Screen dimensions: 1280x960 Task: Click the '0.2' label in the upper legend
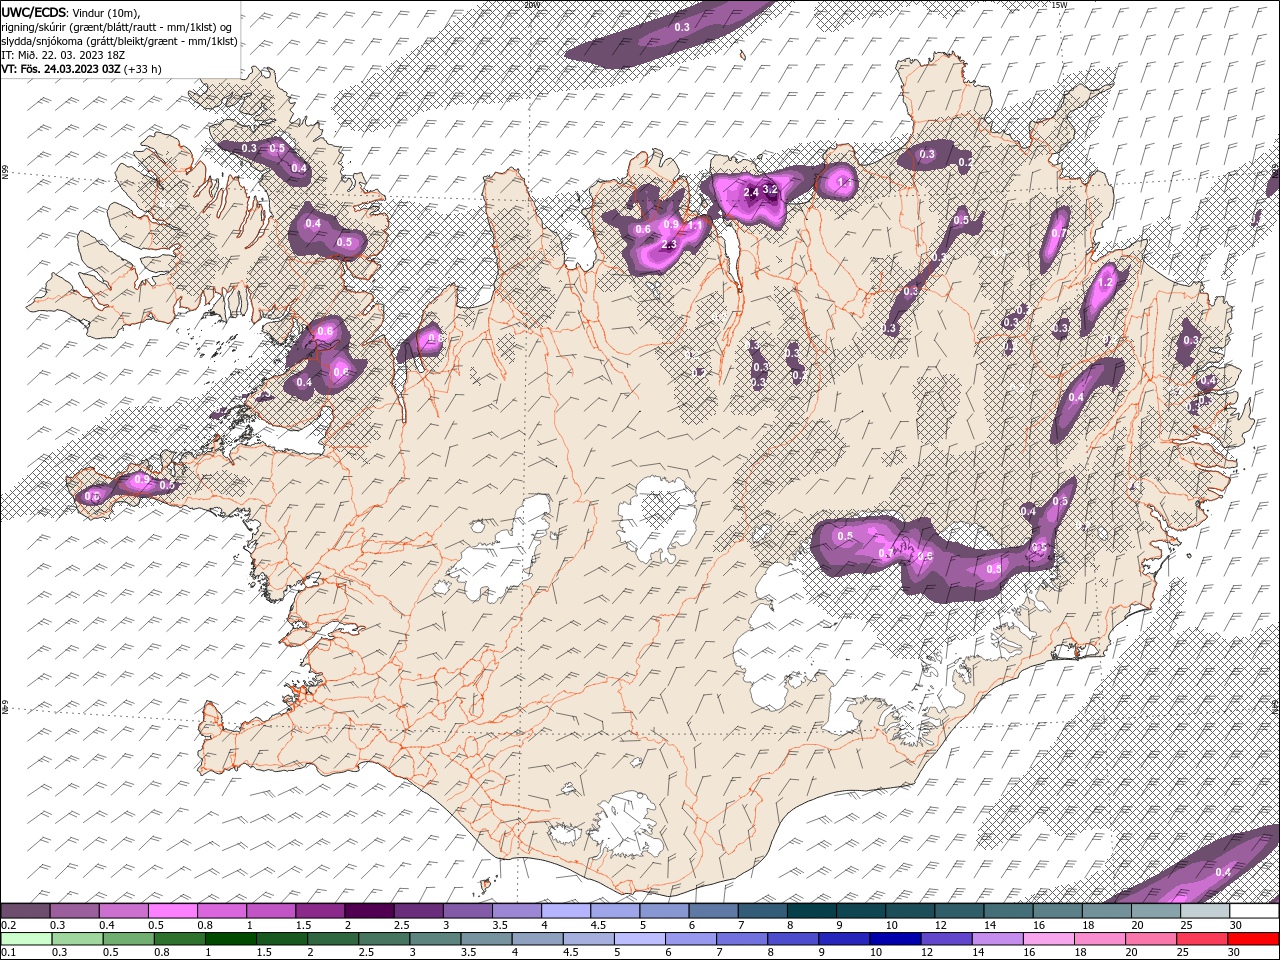tap(8, 925)
